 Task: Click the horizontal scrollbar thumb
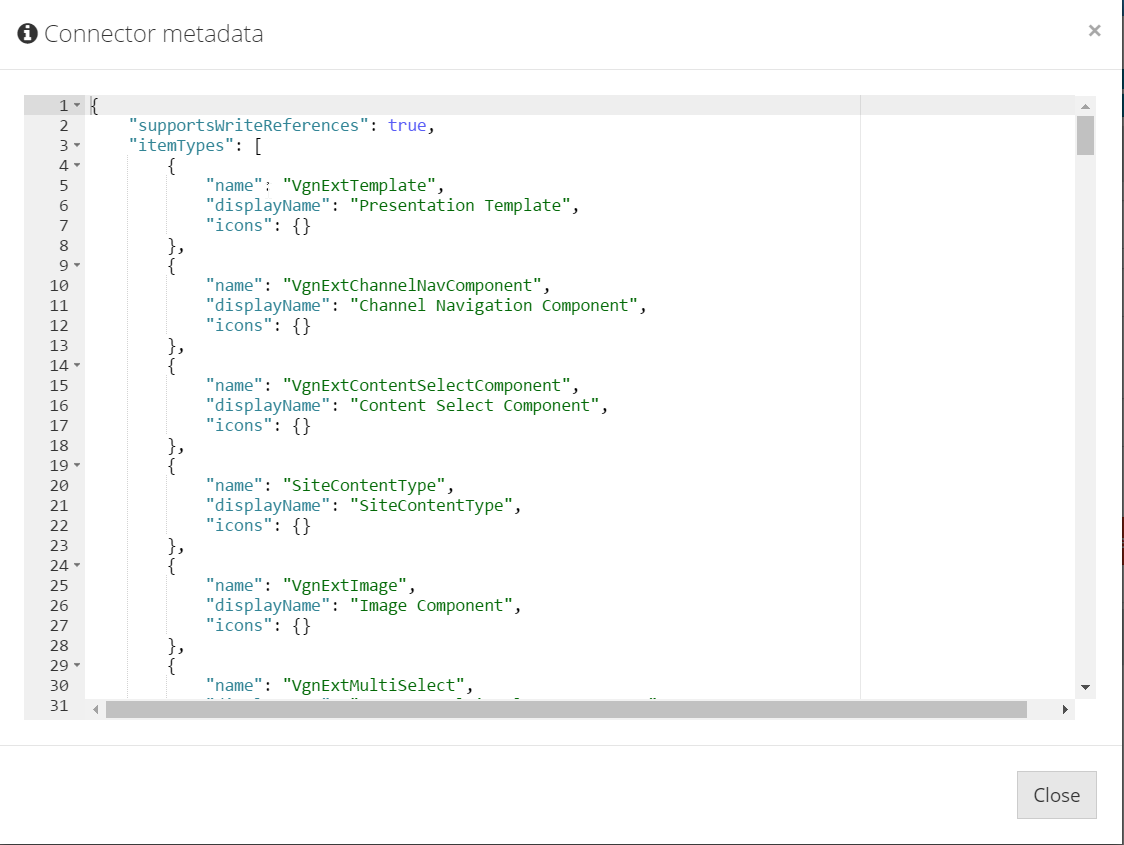566,710
